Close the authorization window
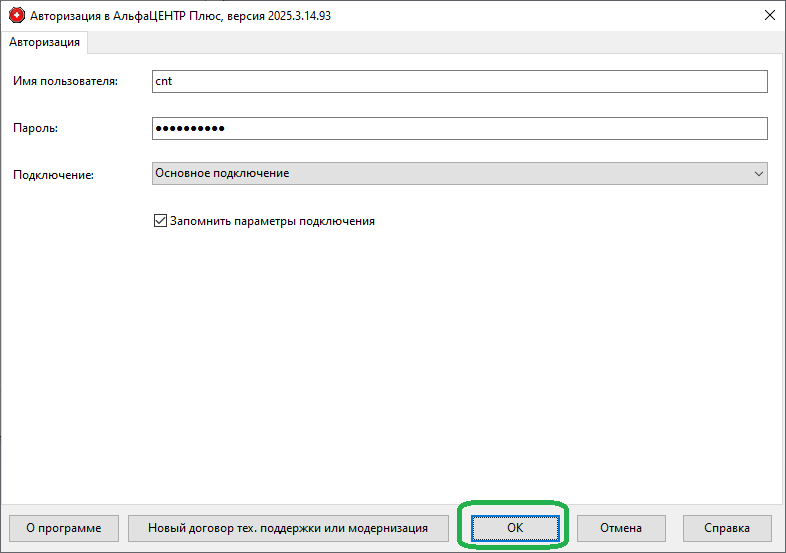786x553 pixels. tap(770, 16)
